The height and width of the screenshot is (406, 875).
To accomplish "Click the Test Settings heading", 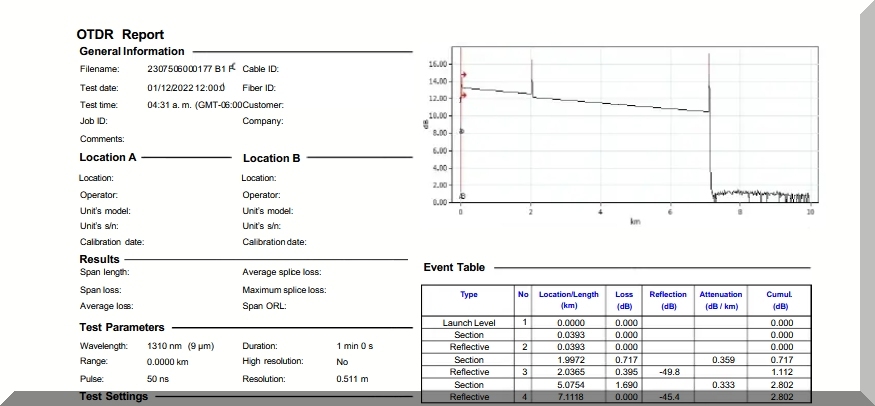I will [114, 397].
